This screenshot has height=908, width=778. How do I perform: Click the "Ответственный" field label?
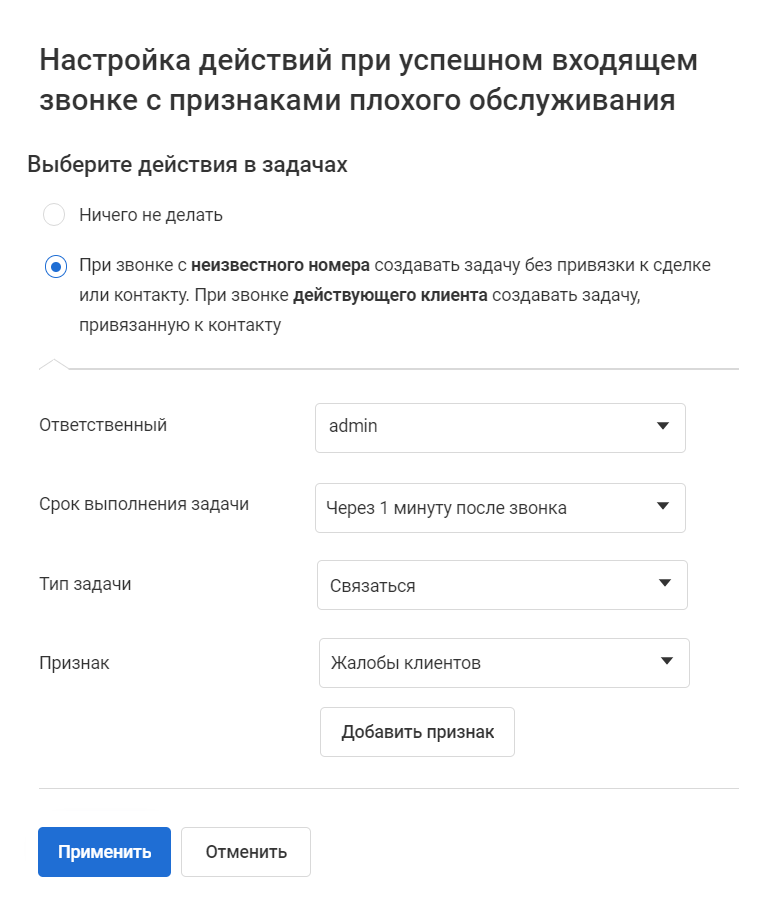coord(103,425)
